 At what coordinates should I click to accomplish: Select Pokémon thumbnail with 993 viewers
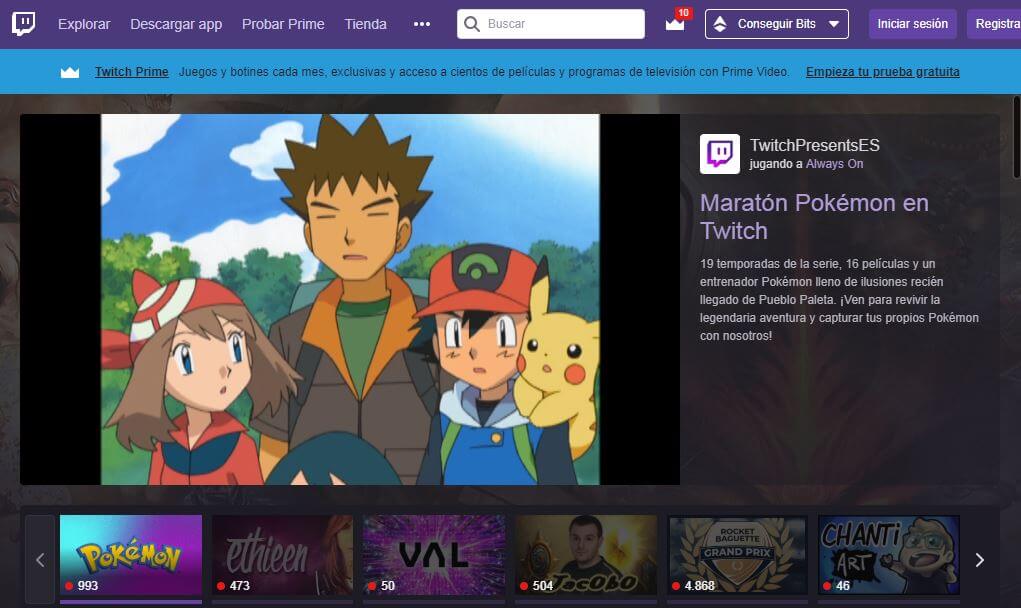click(131, 555)
